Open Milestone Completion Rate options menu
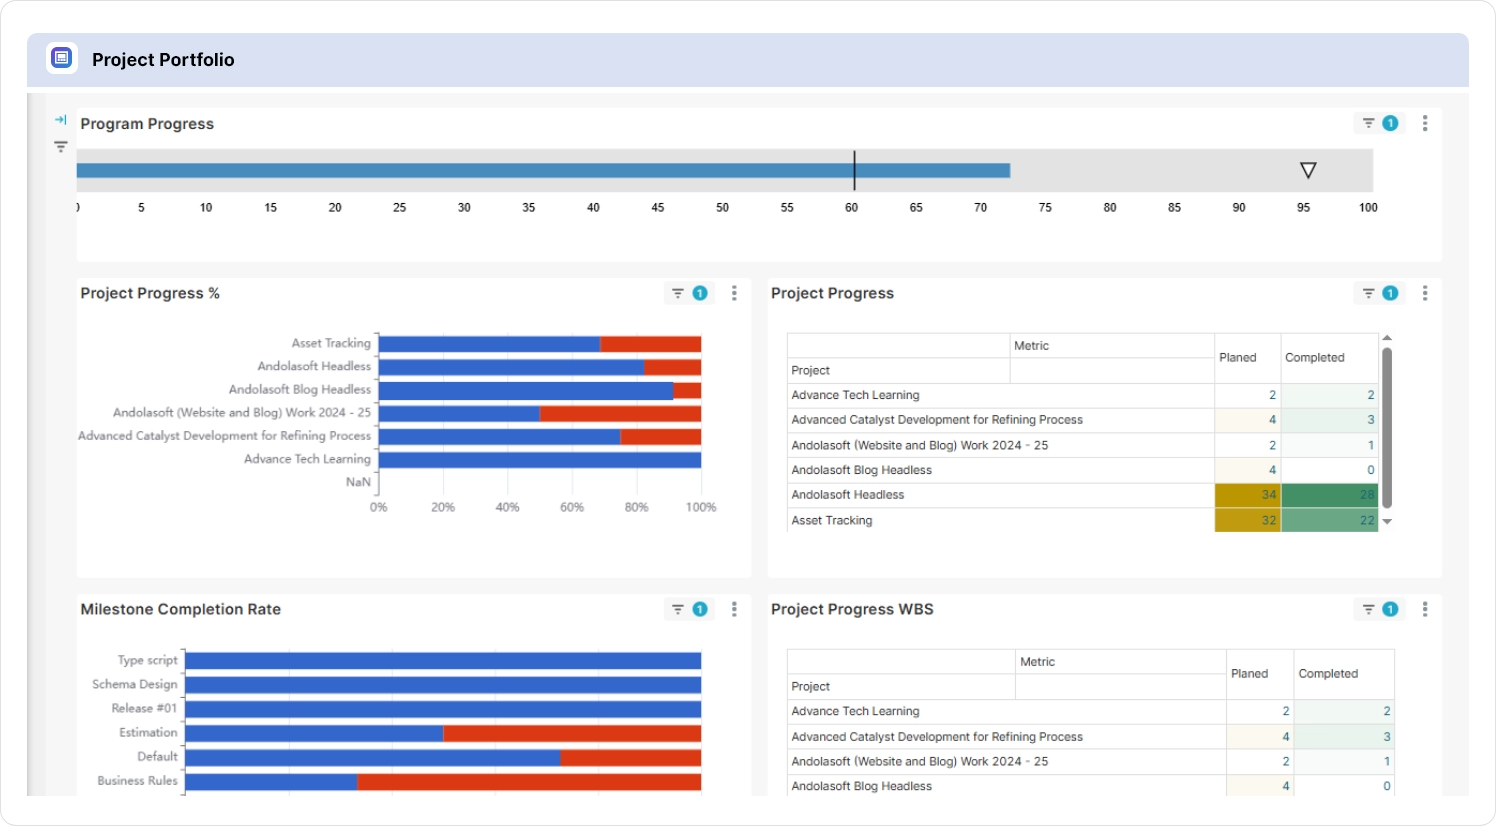Viewport: 1496px width, 826px height. click(734, 609)
